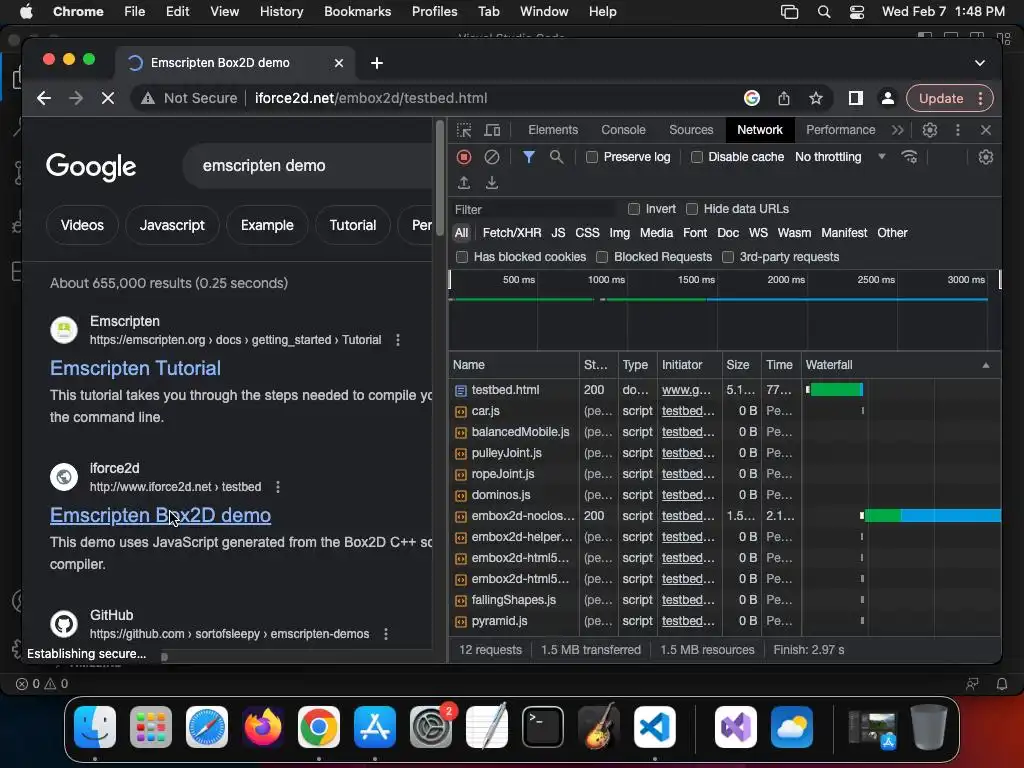Enable Preserve log checkbox
The image size is (1024, 768).
592,157
